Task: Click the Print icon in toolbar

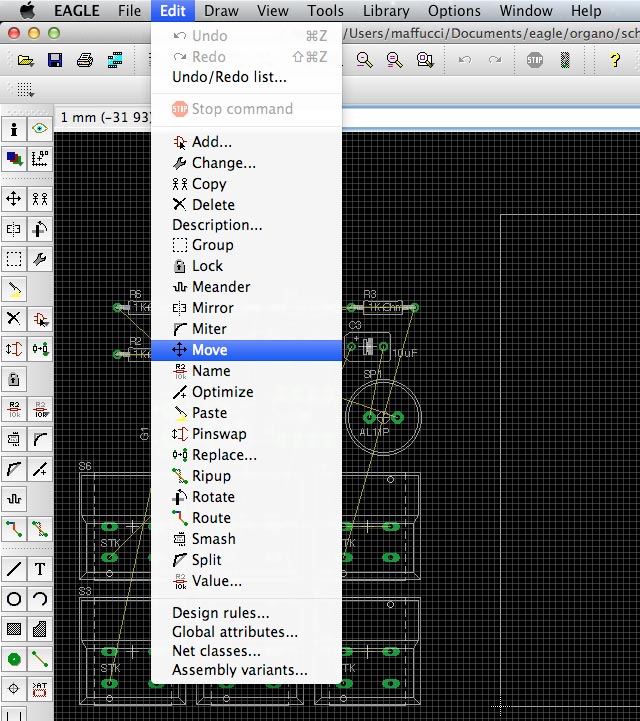Action: tap(85, 60)
